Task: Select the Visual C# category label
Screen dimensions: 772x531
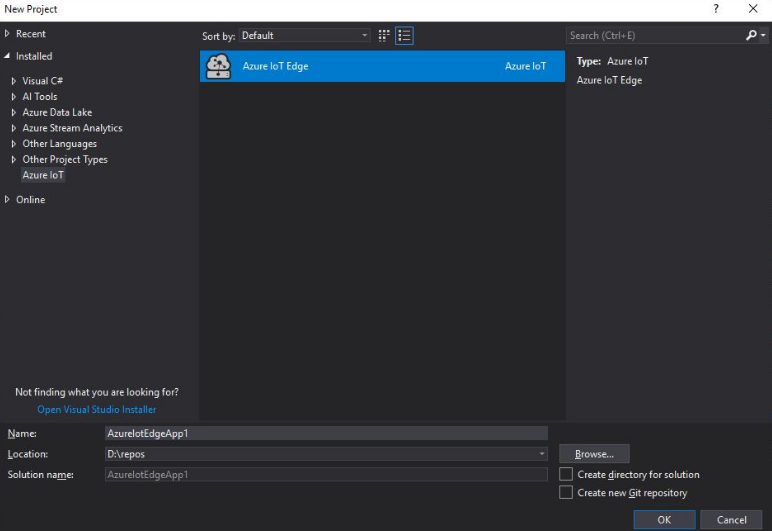Action: click(42, 81)
